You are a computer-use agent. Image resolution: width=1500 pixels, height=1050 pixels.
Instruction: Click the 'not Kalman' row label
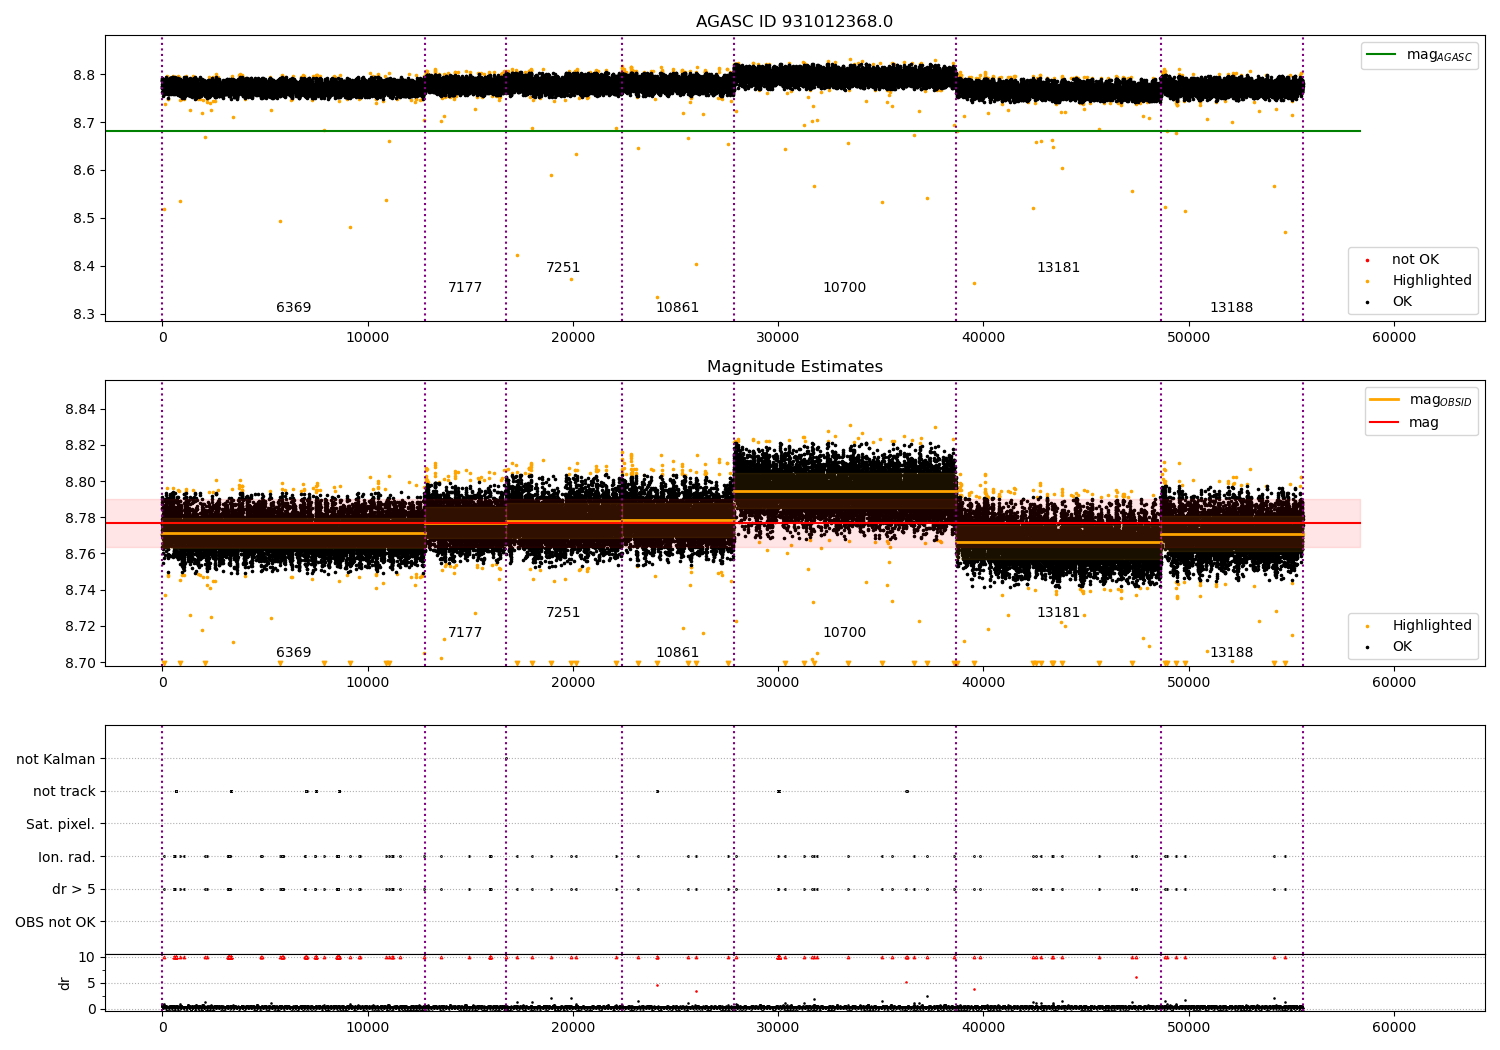pyautogui.click(x=56, y=759)
